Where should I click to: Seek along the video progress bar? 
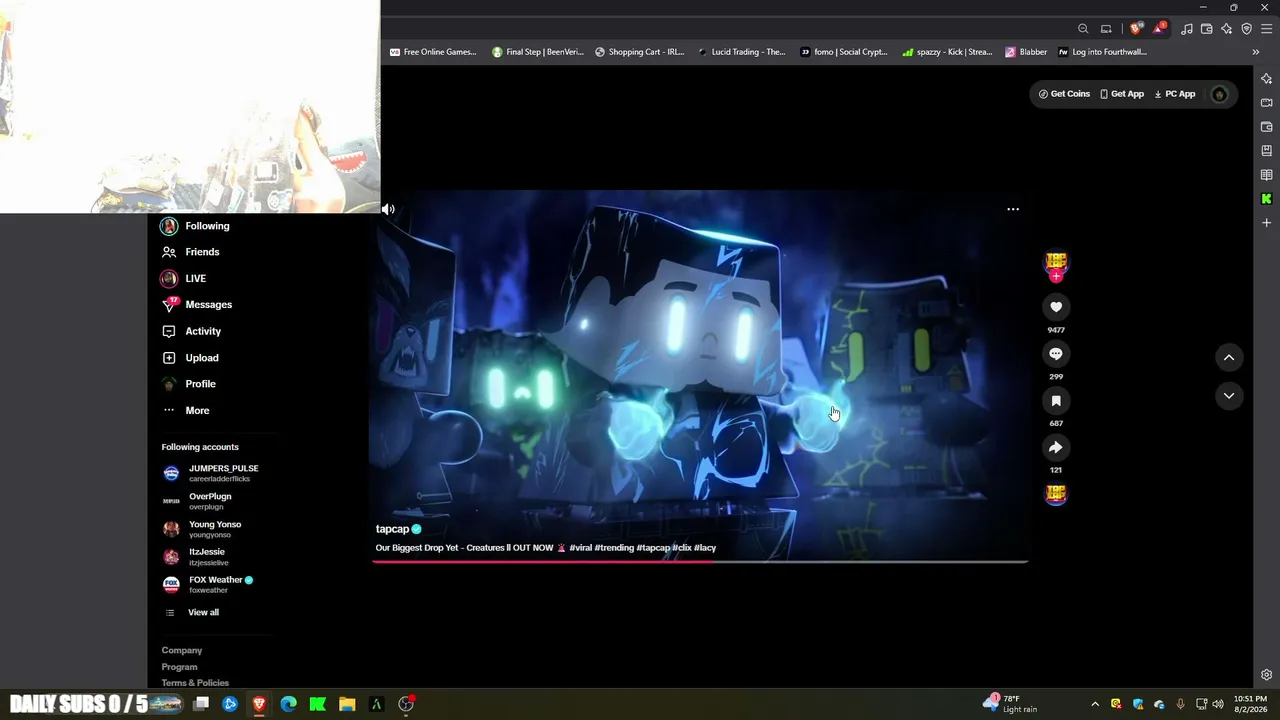(700, 562)
